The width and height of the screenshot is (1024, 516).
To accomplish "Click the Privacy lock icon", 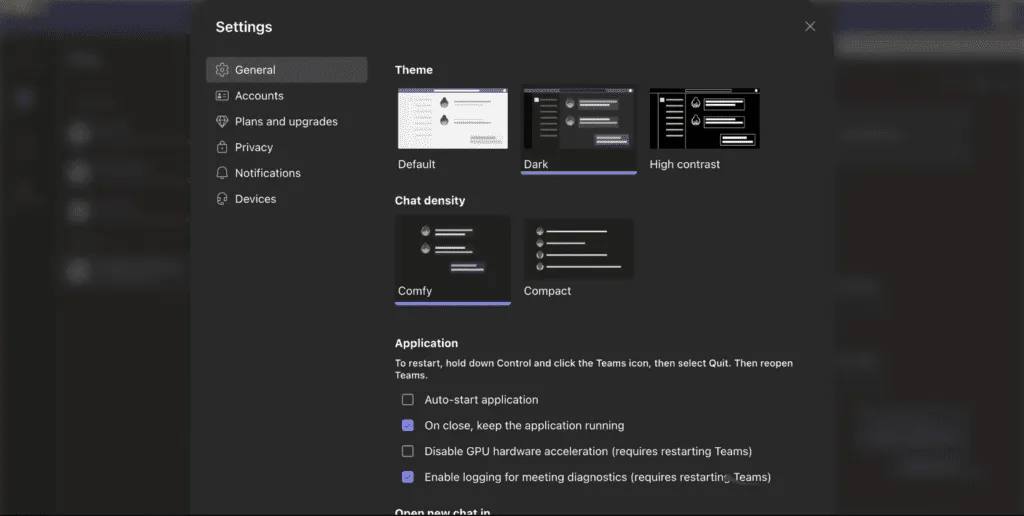I will click(x=222, y=147).
